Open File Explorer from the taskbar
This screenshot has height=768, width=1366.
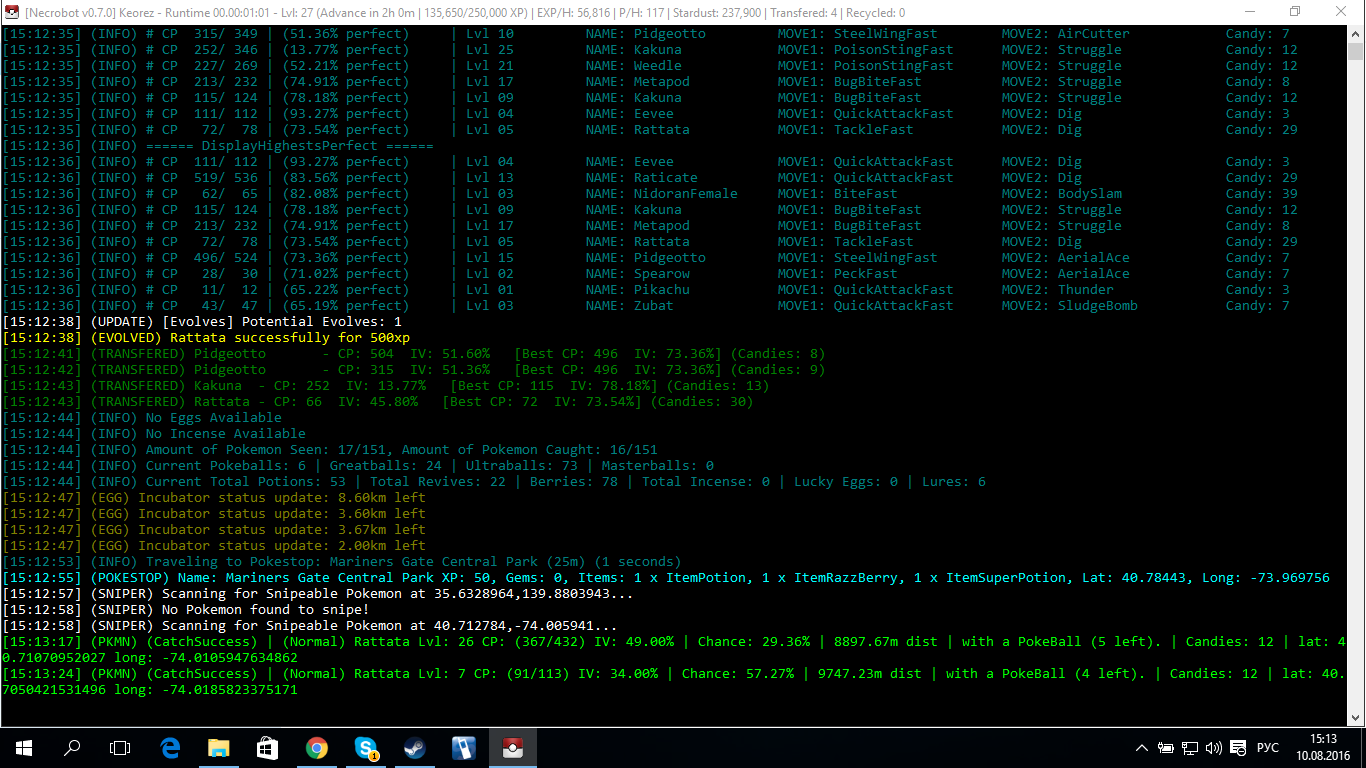pyautogui.click(x=218, y=747)
